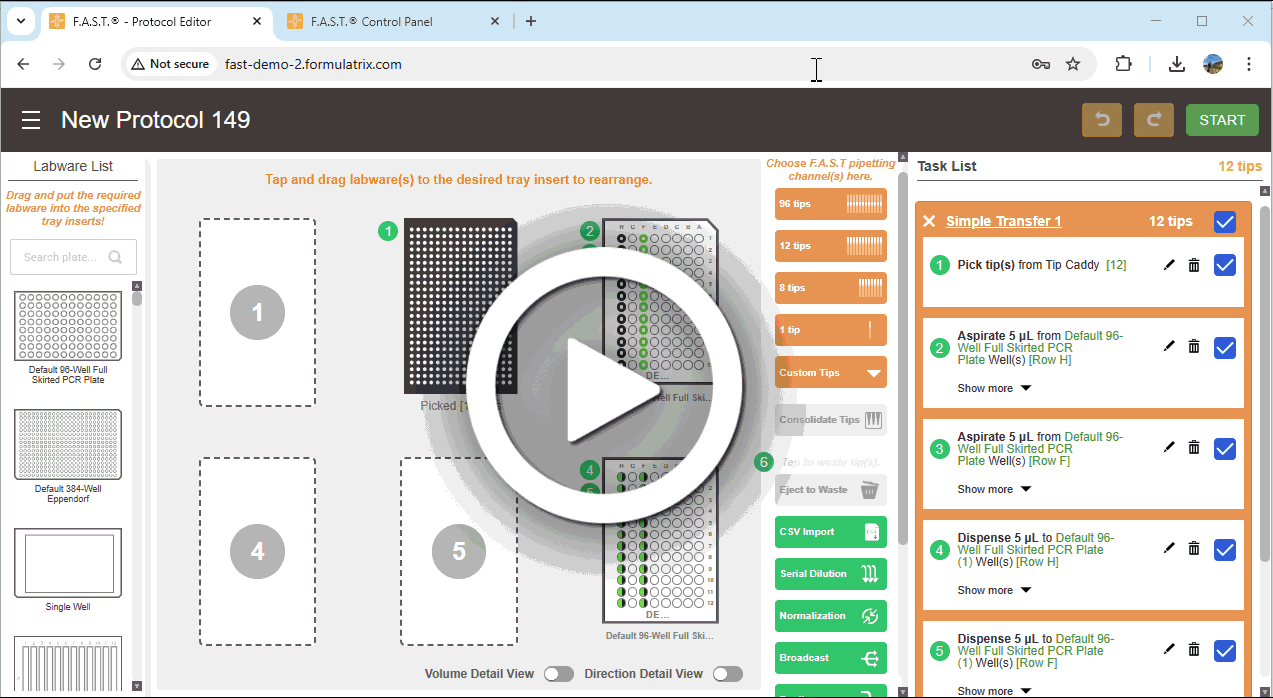Image resolution: width=1273 pixels, height=698 pixels.
Task: Edit the Dispense Row H step
Action: click(1169, 548)
